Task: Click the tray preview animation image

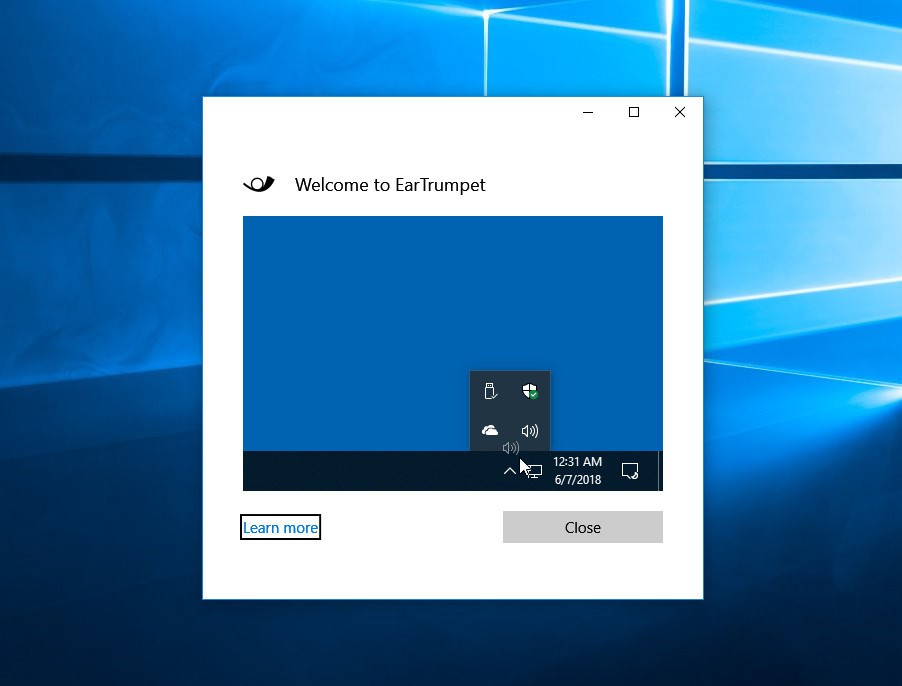Action: click(x=453, y=353)
